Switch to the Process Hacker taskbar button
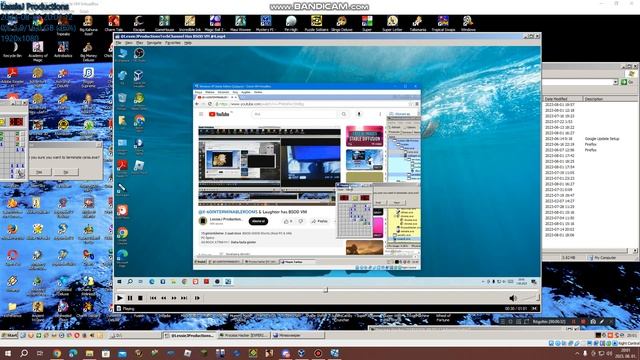Image resolution: width=640 pixels, height=360 pixels. coord(243,336)
